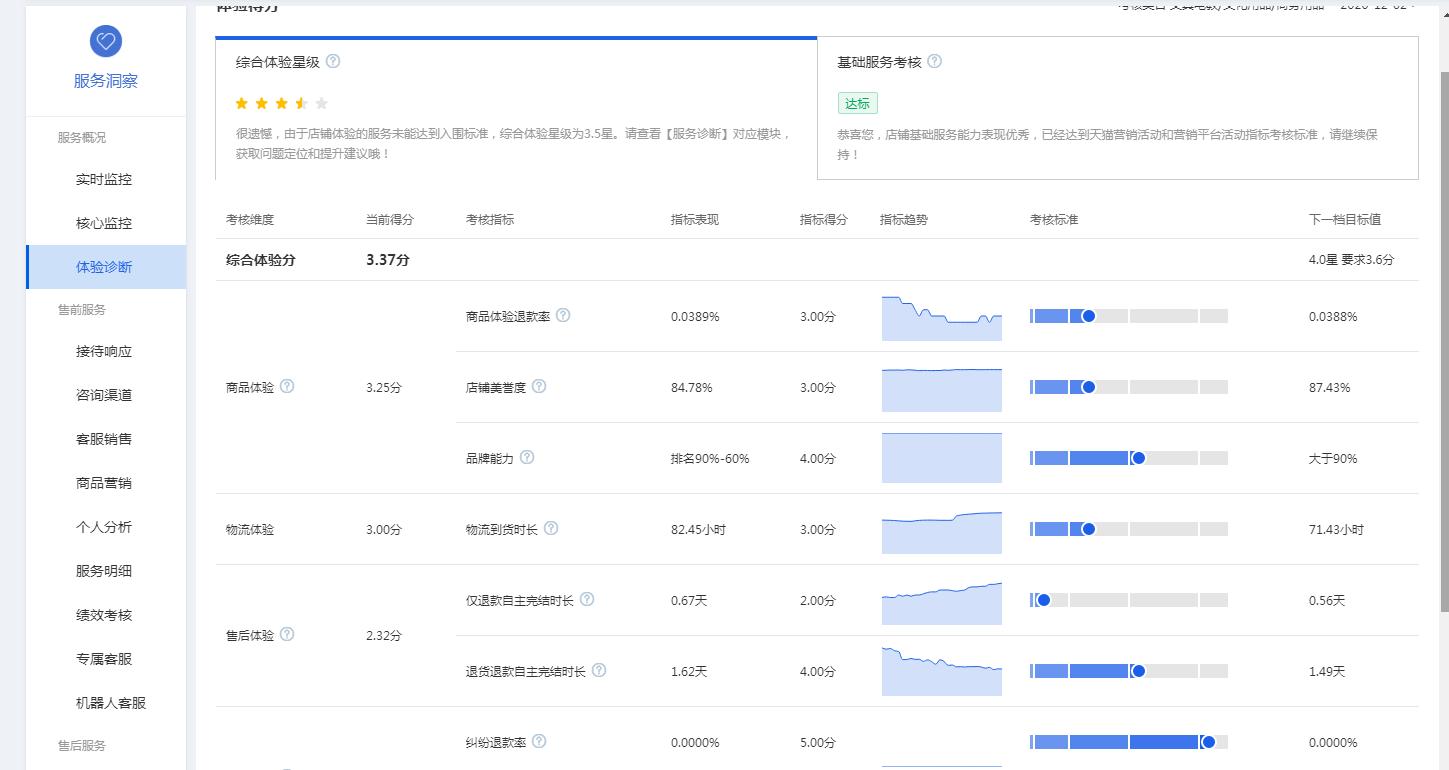Click the 商品体验退款率 trend chart
This screenshot has height=770, width=1449.
(941, 318)
